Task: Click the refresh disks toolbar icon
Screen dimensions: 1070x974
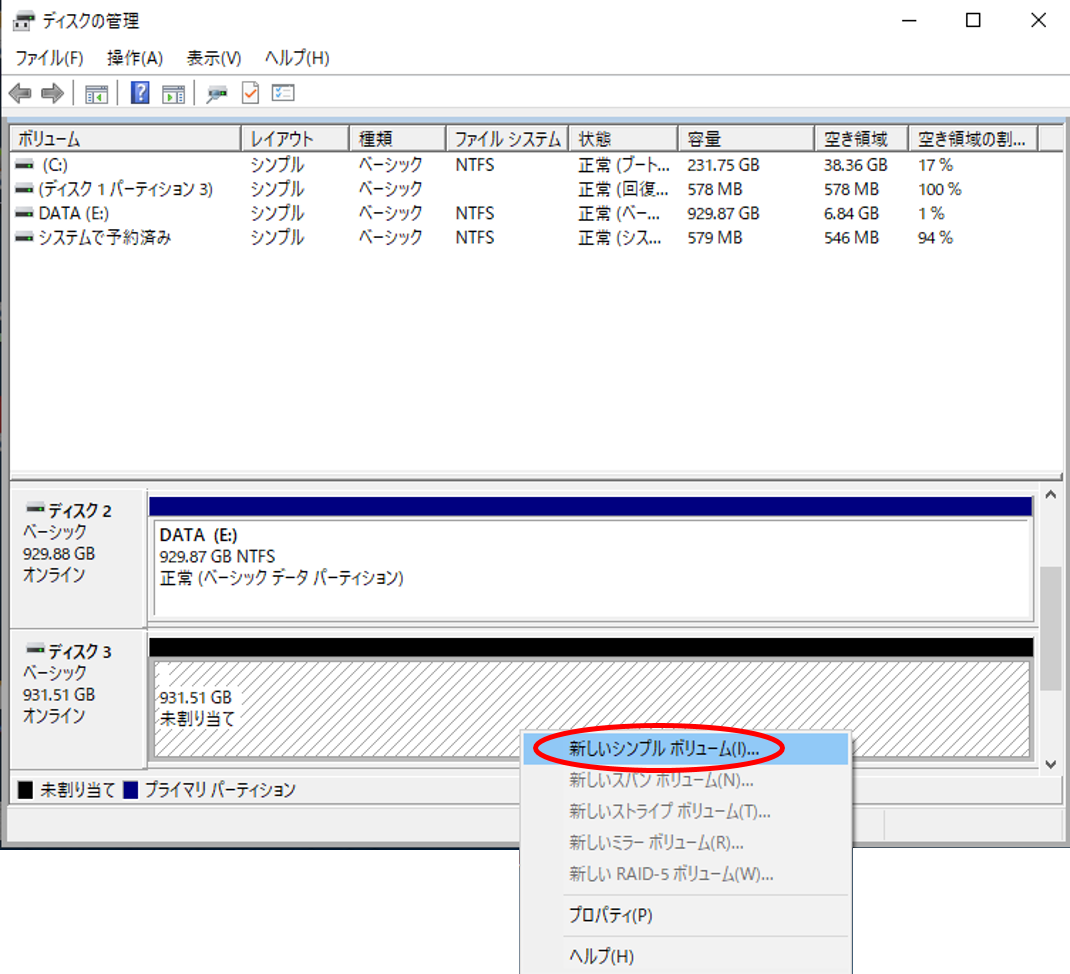Action: pyautogui.click(x=217, y=94)
